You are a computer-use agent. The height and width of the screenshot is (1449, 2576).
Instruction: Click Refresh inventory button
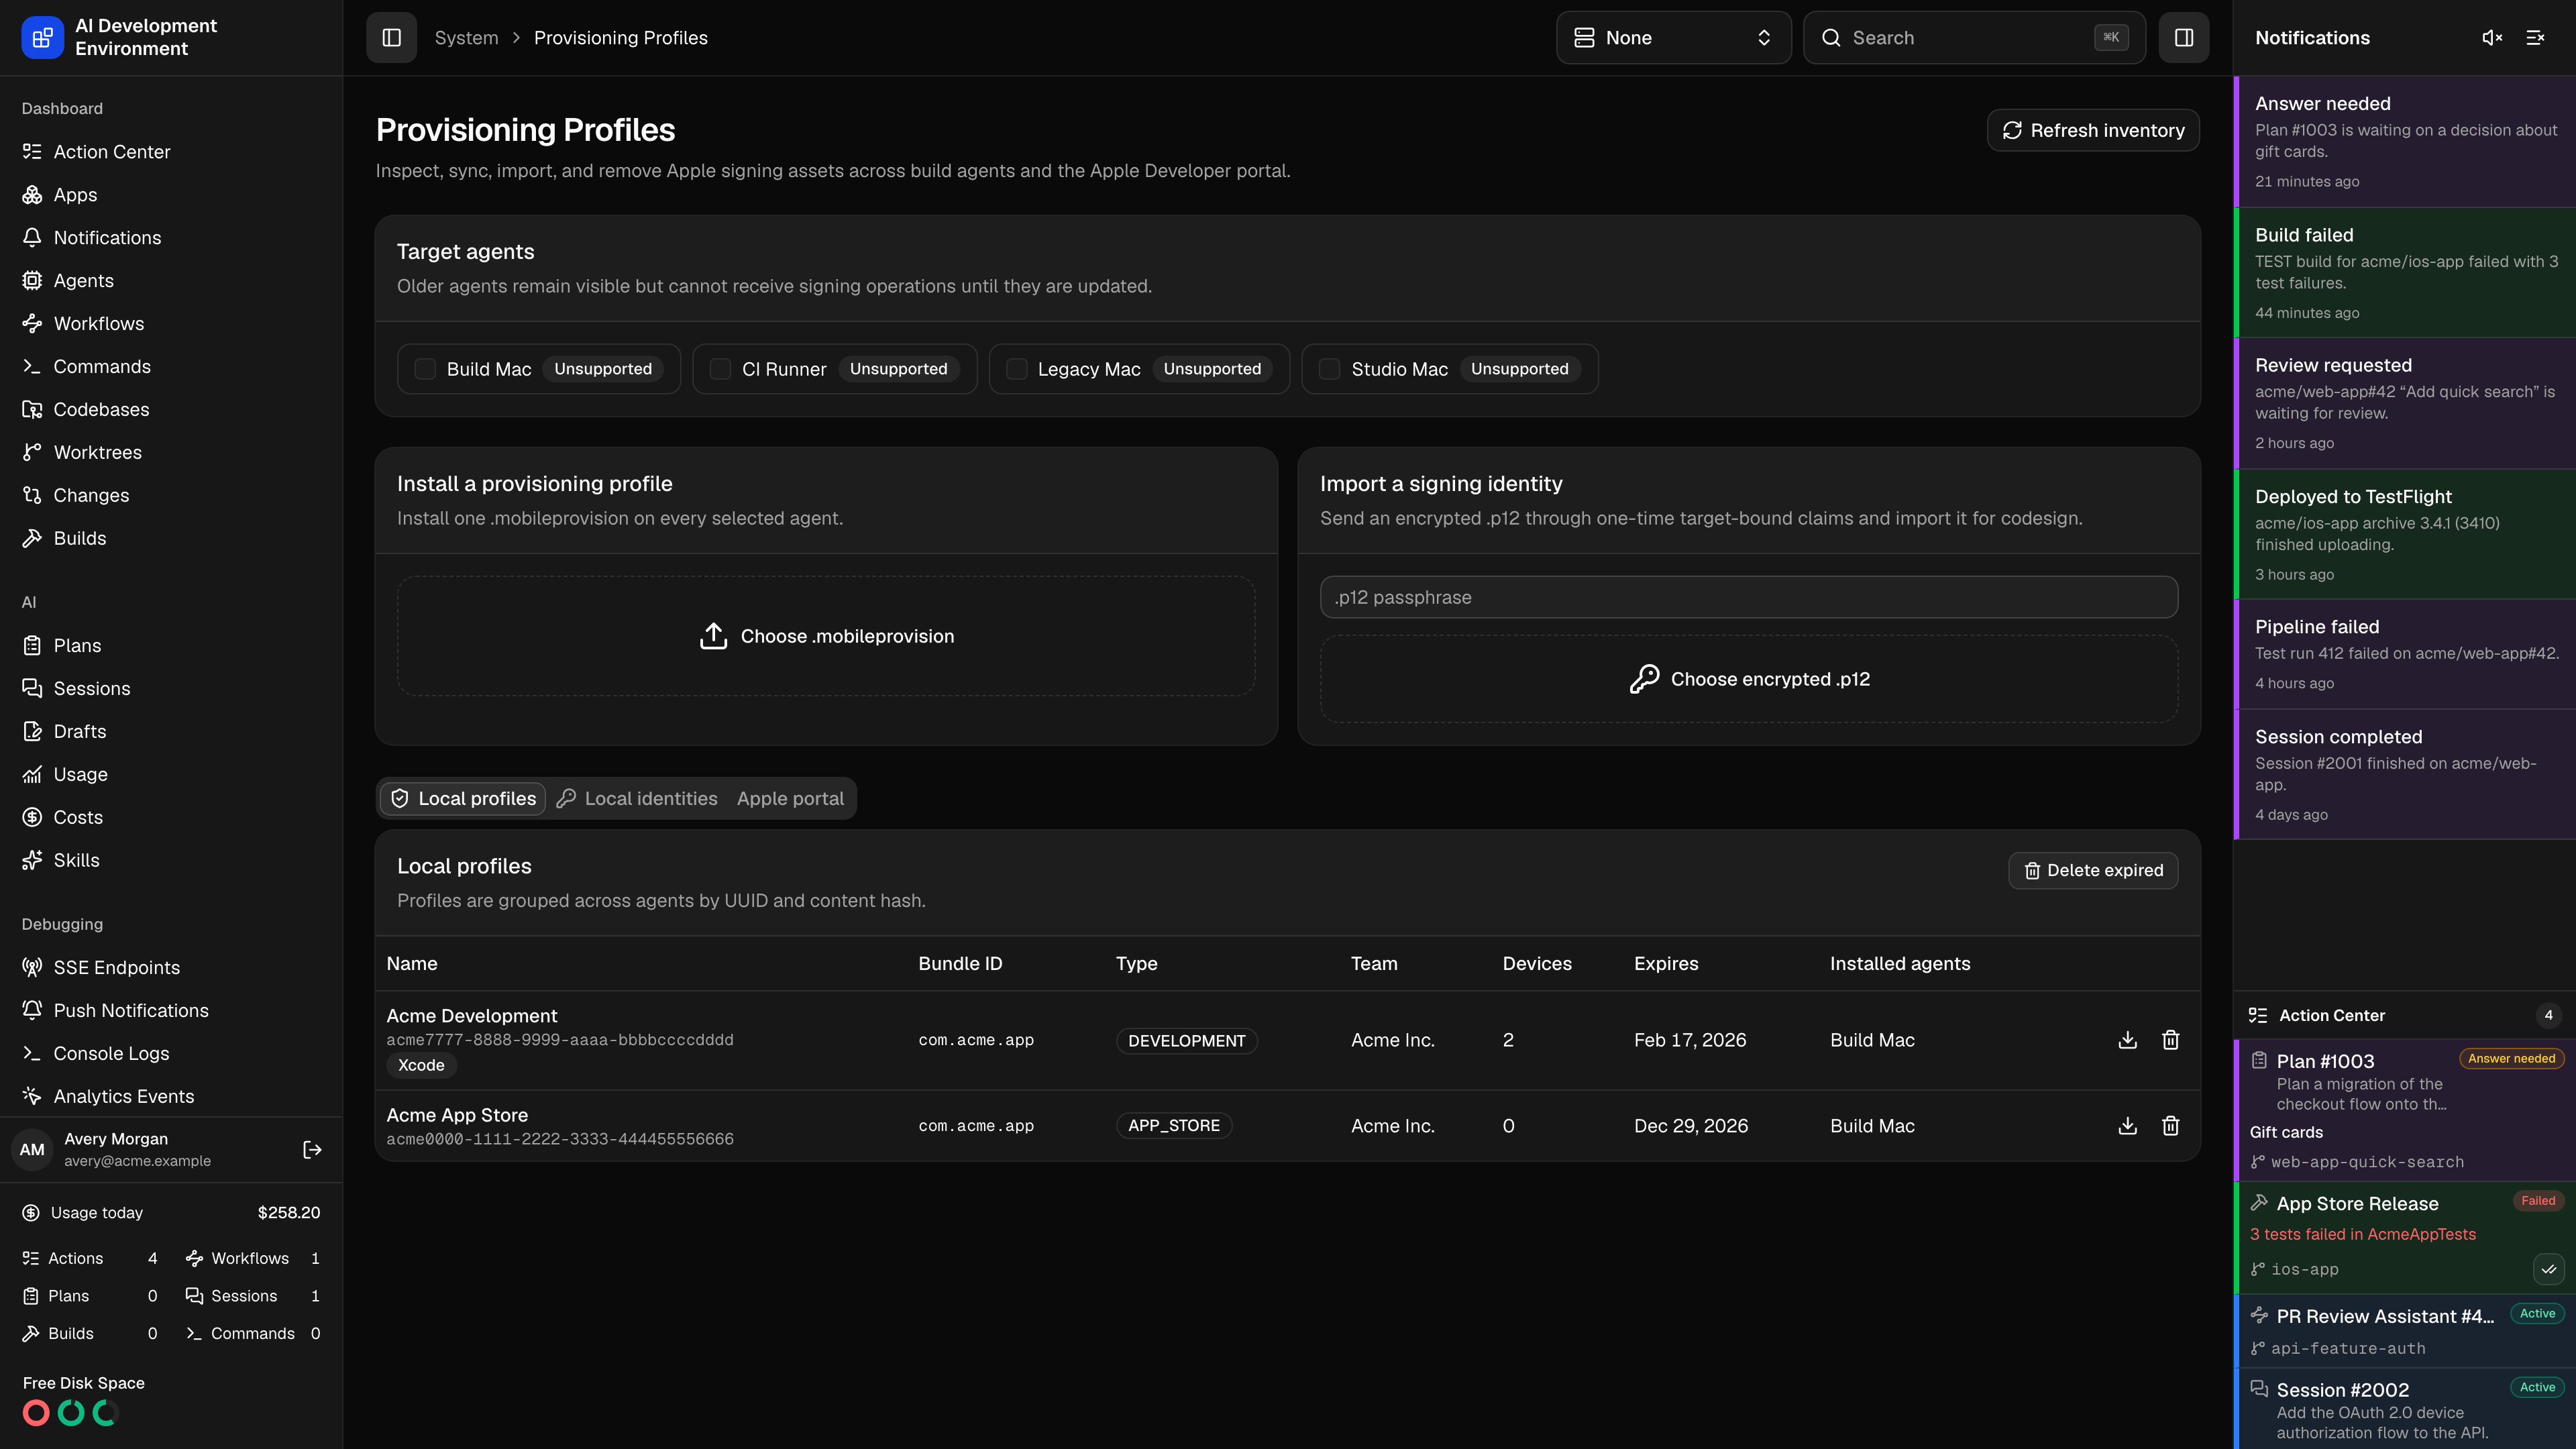tap(2093, 131)
